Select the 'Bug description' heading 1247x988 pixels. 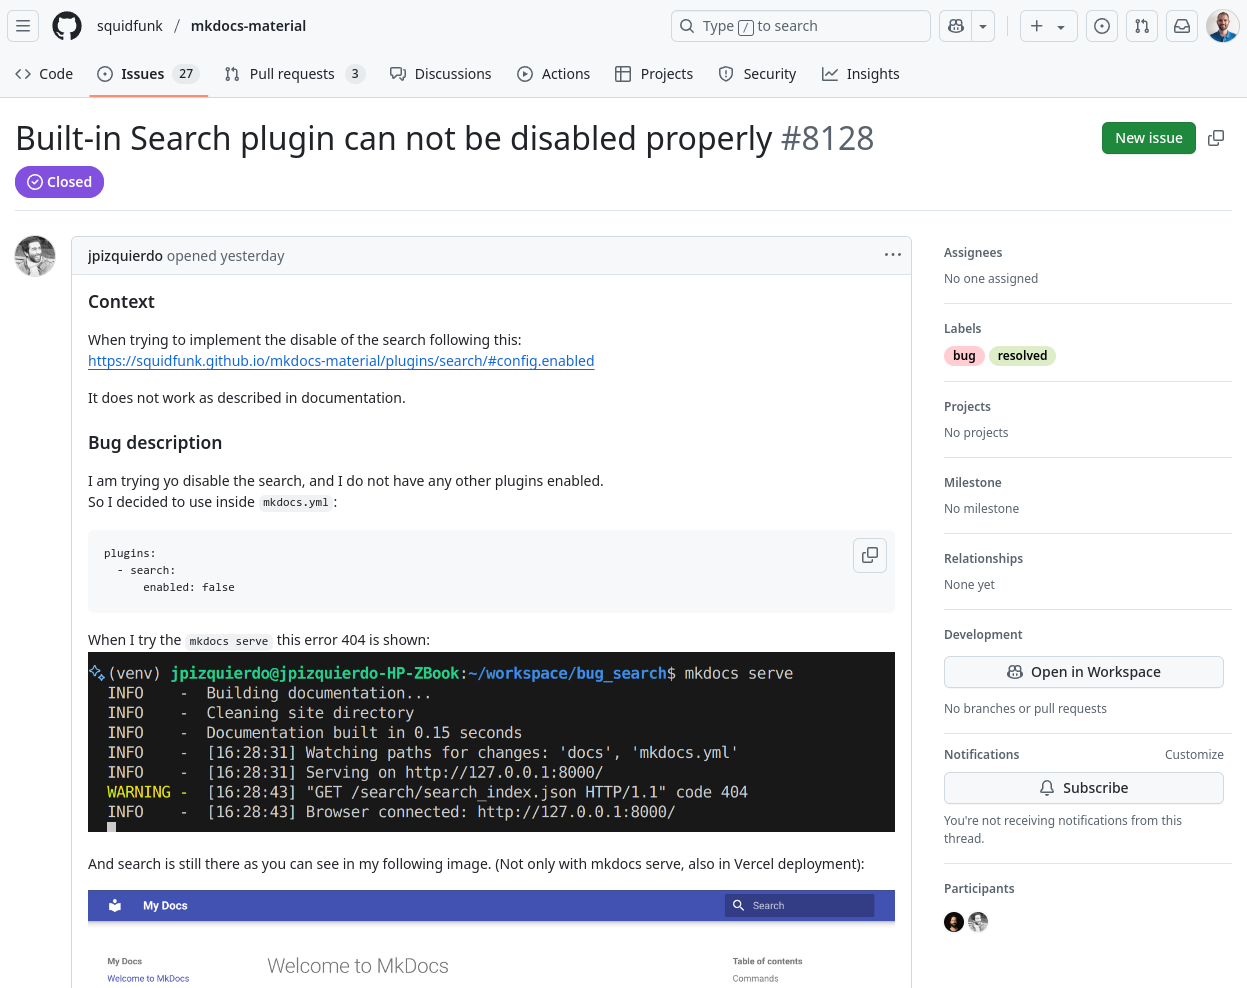pyautogui.click(x=155, y=443)
